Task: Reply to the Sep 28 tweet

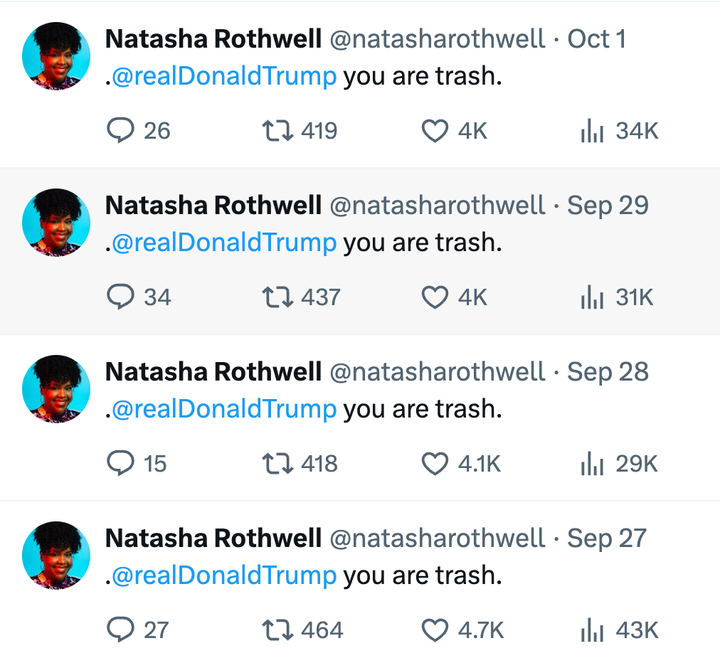Action: click(120, 463)
